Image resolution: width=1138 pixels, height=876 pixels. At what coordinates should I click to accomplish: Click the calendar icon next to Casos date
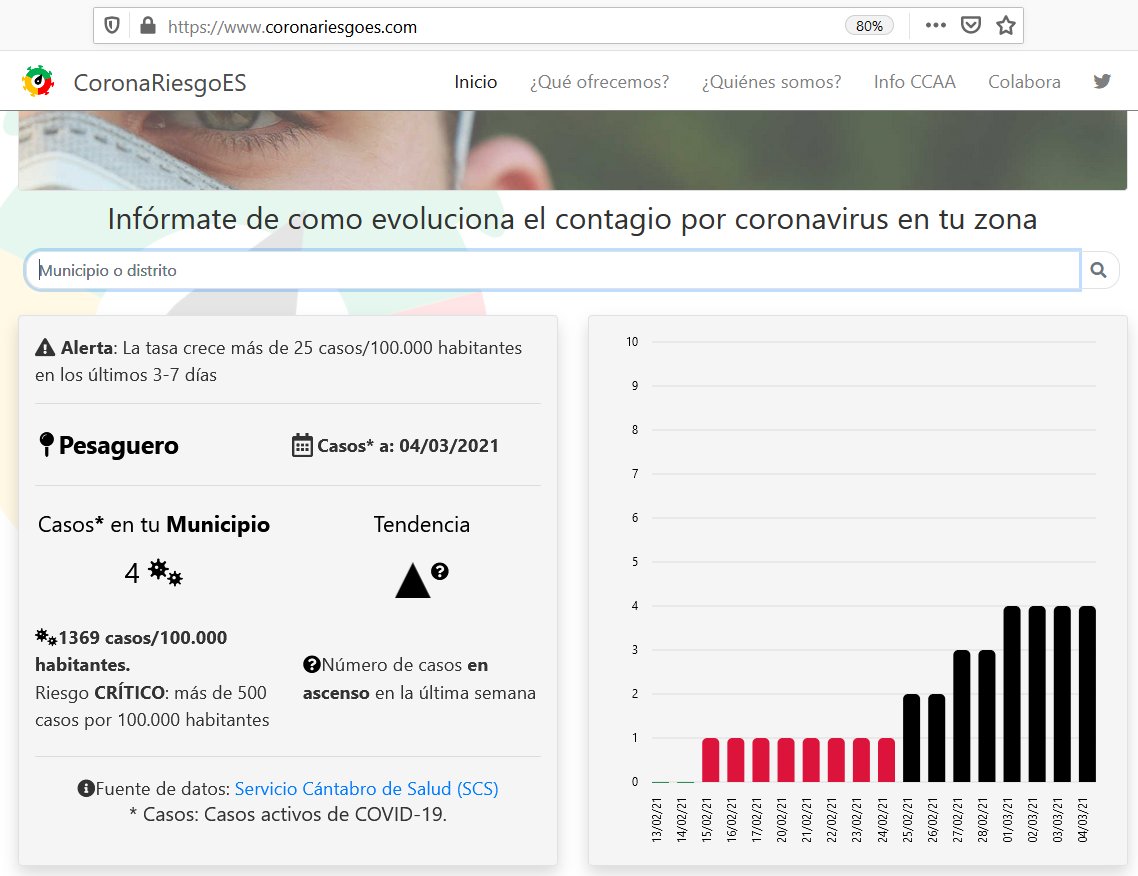(302, 445)
